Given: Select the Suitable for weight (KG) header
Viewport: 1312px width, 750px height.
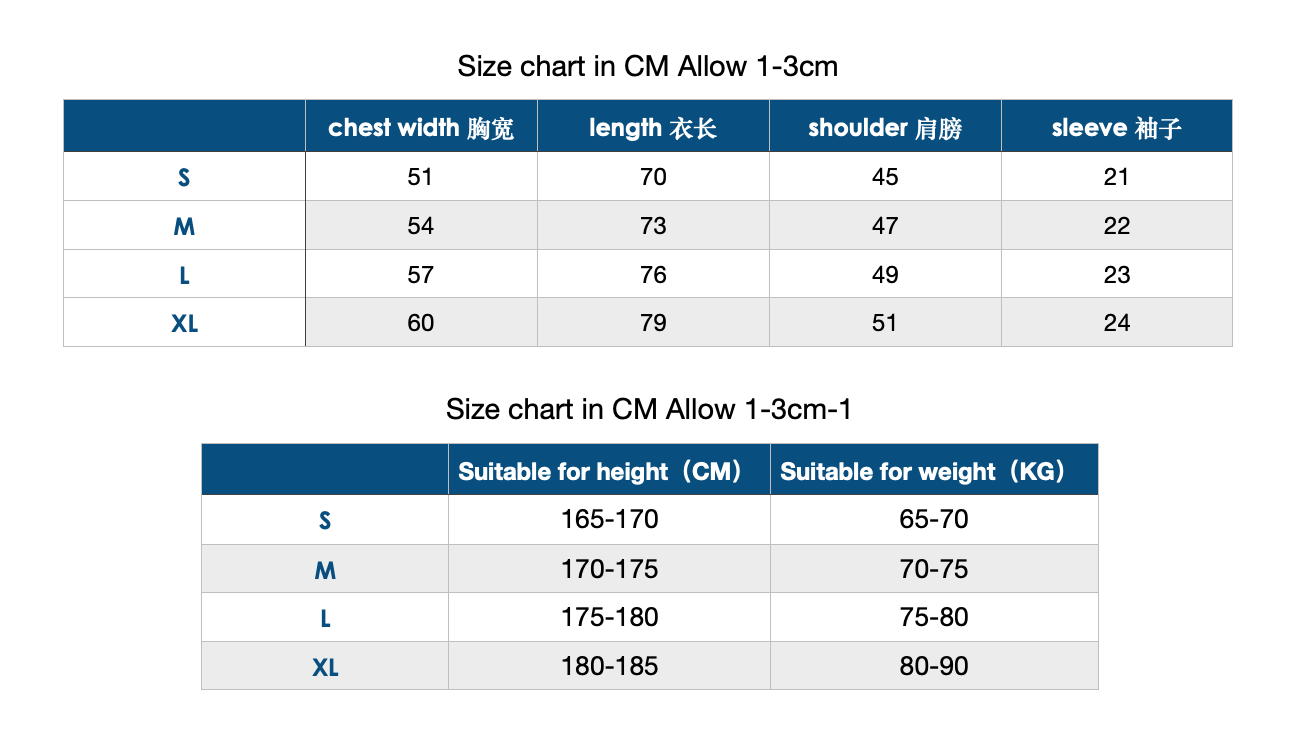Looking at the screenshot, I should (934, 470).
